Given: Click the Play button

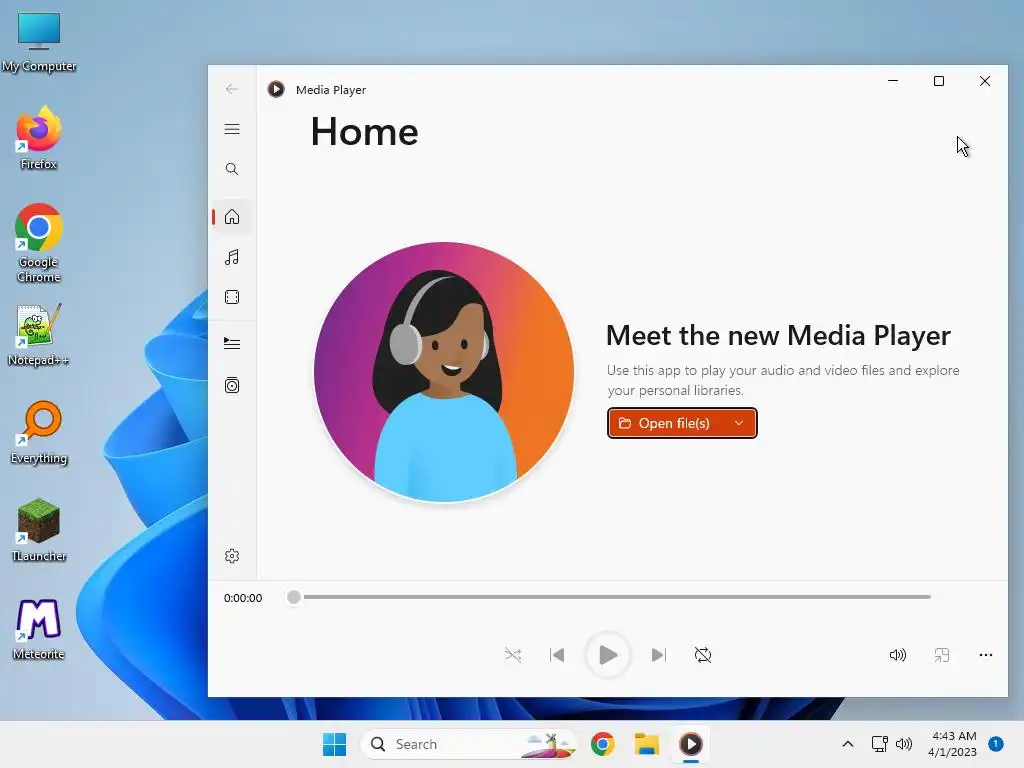Looking at the screenshot, I should pyautogui.click(x=608, y=654).
